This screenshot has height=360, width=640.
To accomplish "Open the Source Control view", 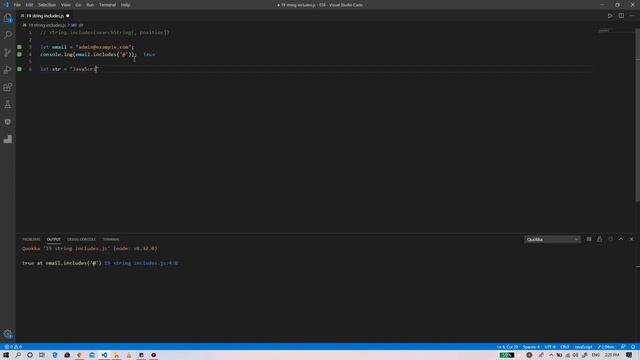I will (x=8, y=52).
